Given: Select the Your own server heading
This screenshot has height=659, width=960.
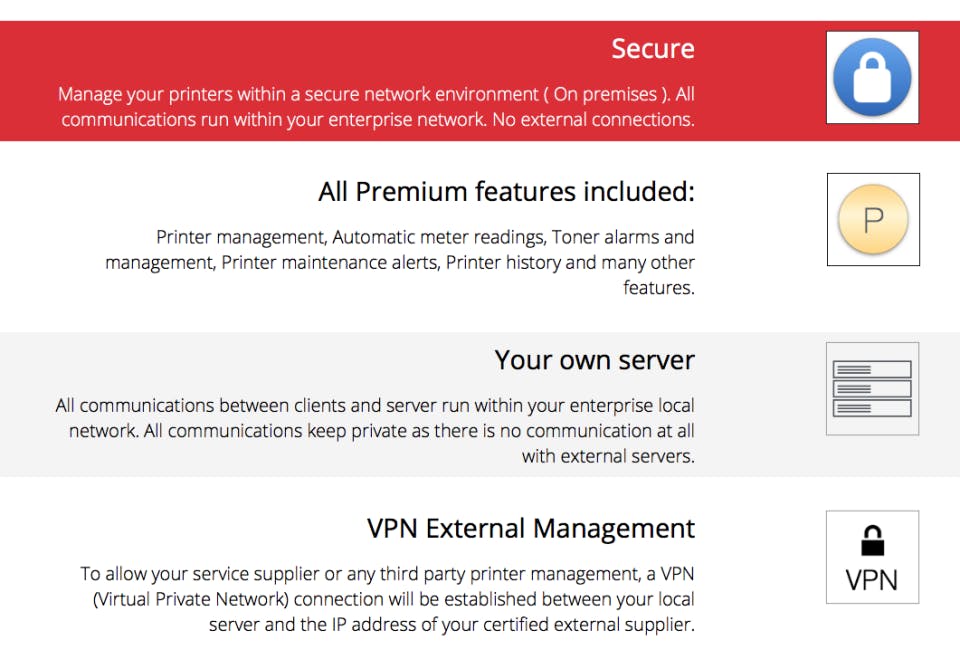Looking at the screenshot, I should pos(594,360).
